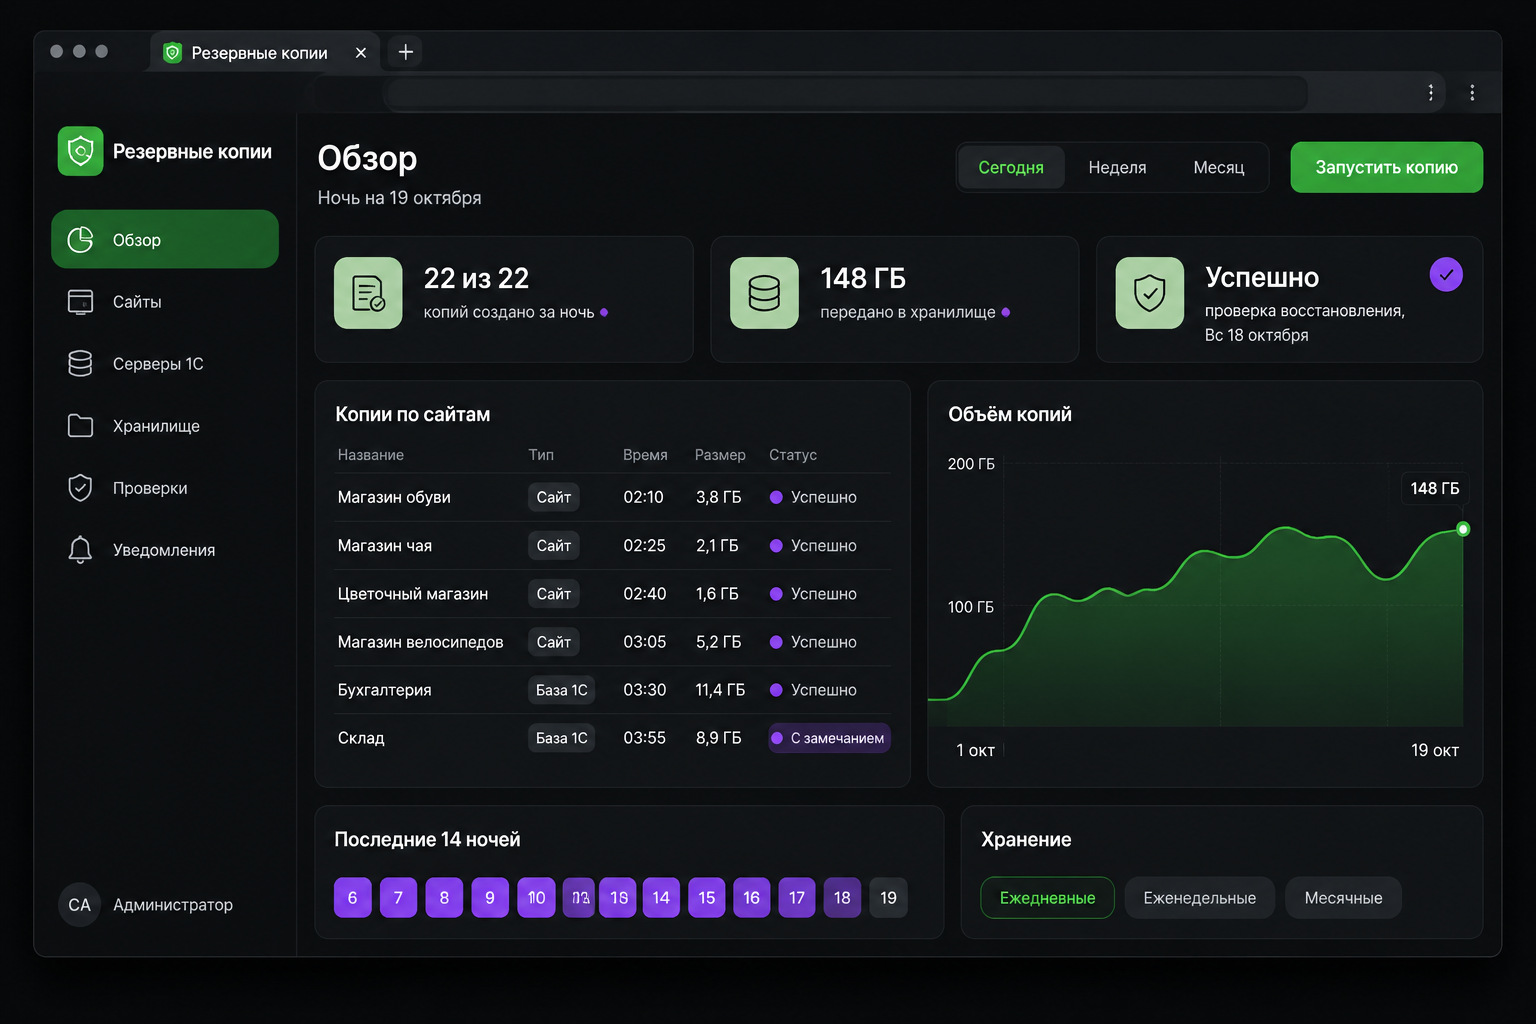Click the База 1С tag in the Бухгалтерия row

click(x=561, y=690)
